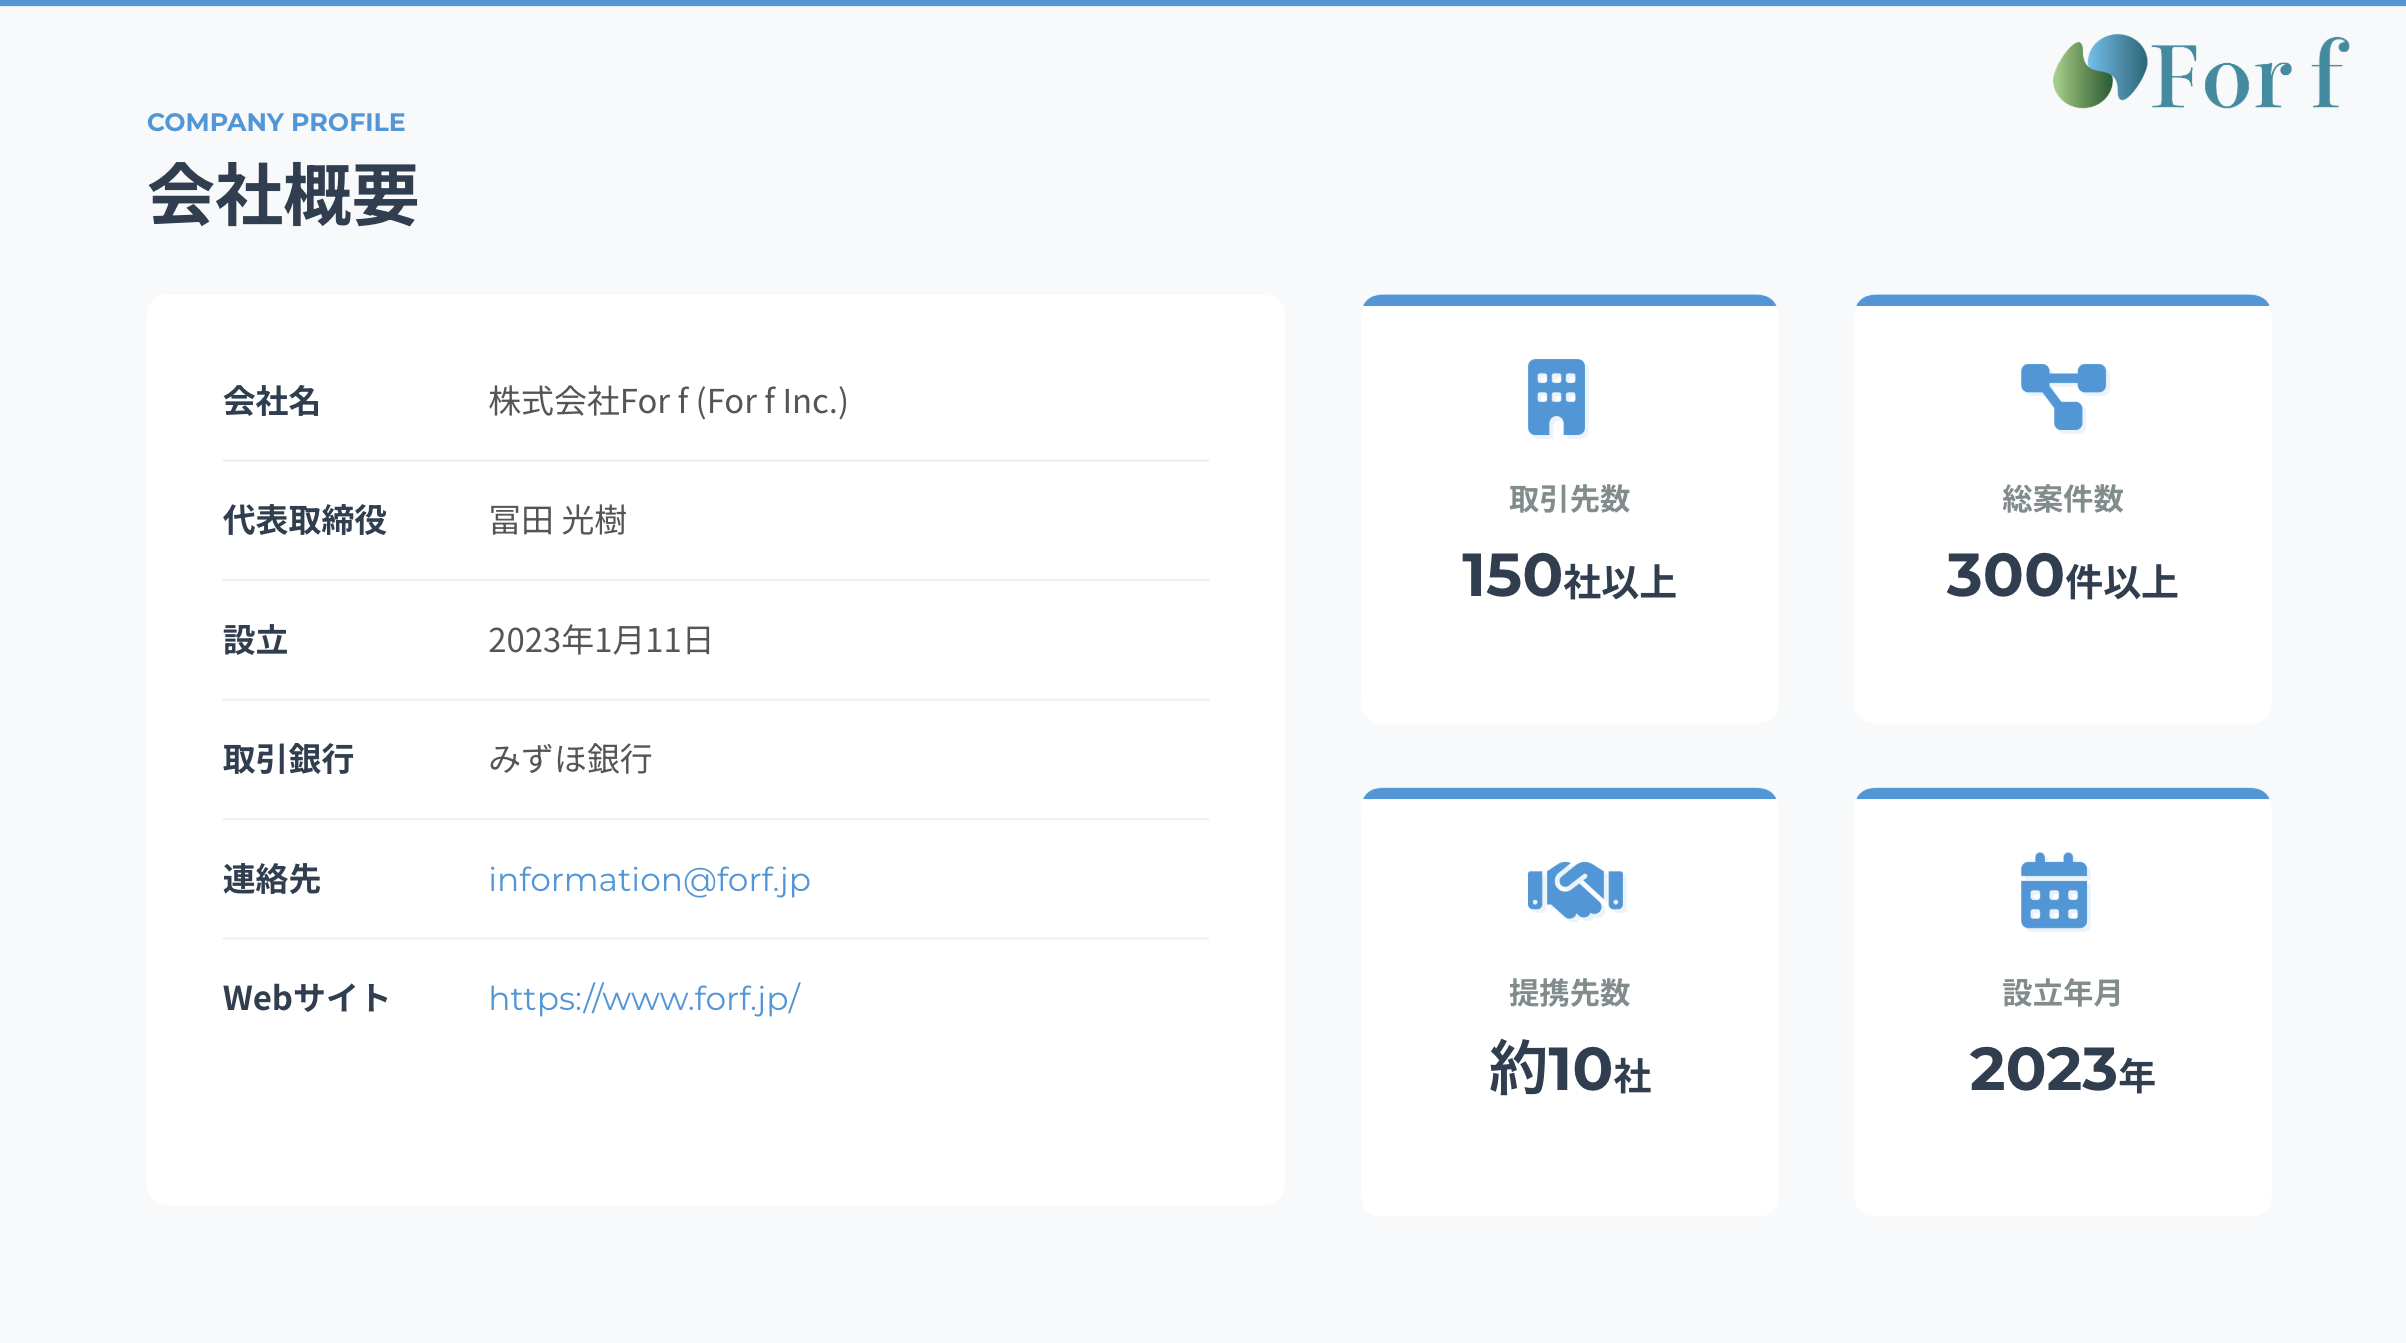Viewport: 2406px width, 1343px height.
Task: Open the https://www.forf.jp/ website link
Action: [x=644, y=998]
